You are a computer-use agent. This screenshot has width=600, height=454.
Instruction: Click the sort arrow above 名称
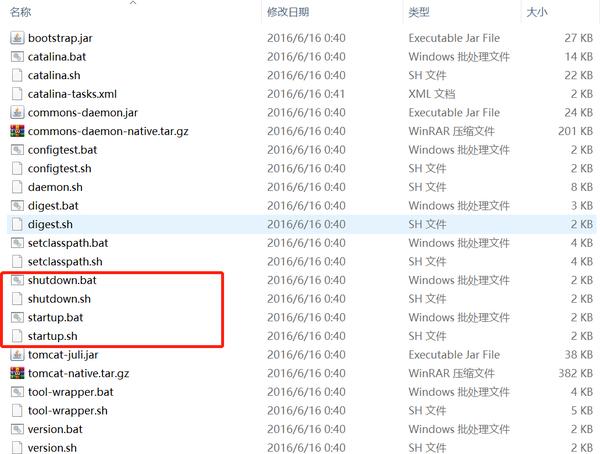point(133,3)
